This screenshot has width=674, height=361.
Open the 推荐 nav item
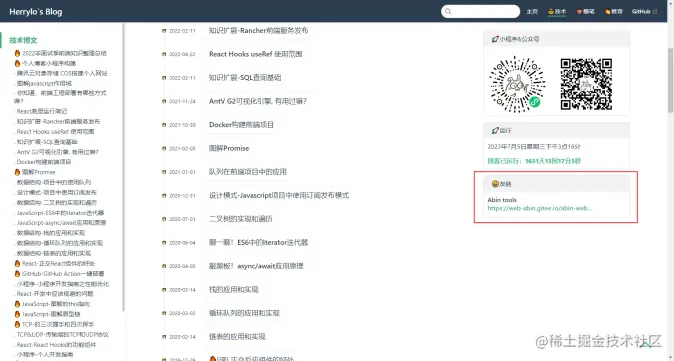coord(614,12)
